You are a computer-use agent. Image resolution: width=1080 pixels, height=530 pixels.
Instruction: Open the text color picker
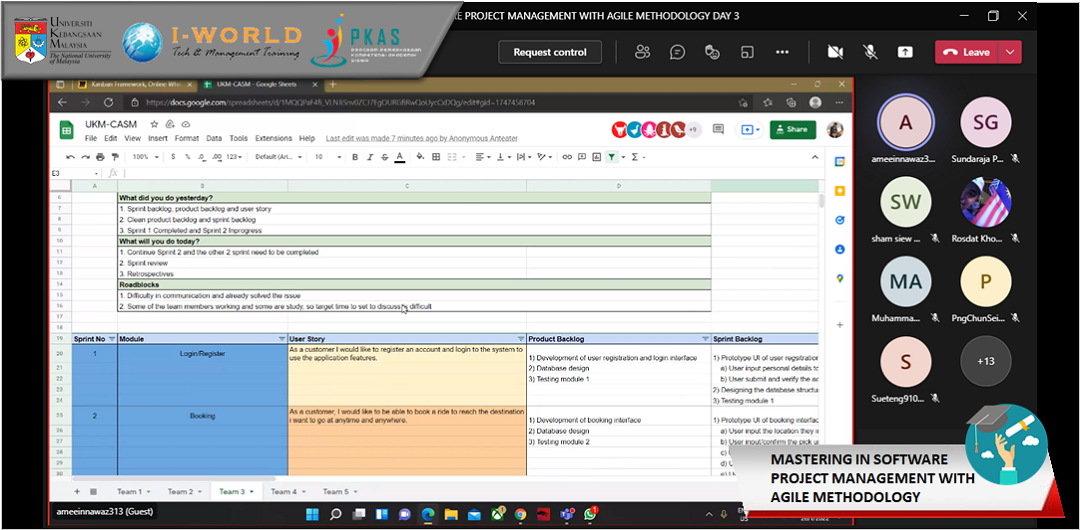point(399,157)
